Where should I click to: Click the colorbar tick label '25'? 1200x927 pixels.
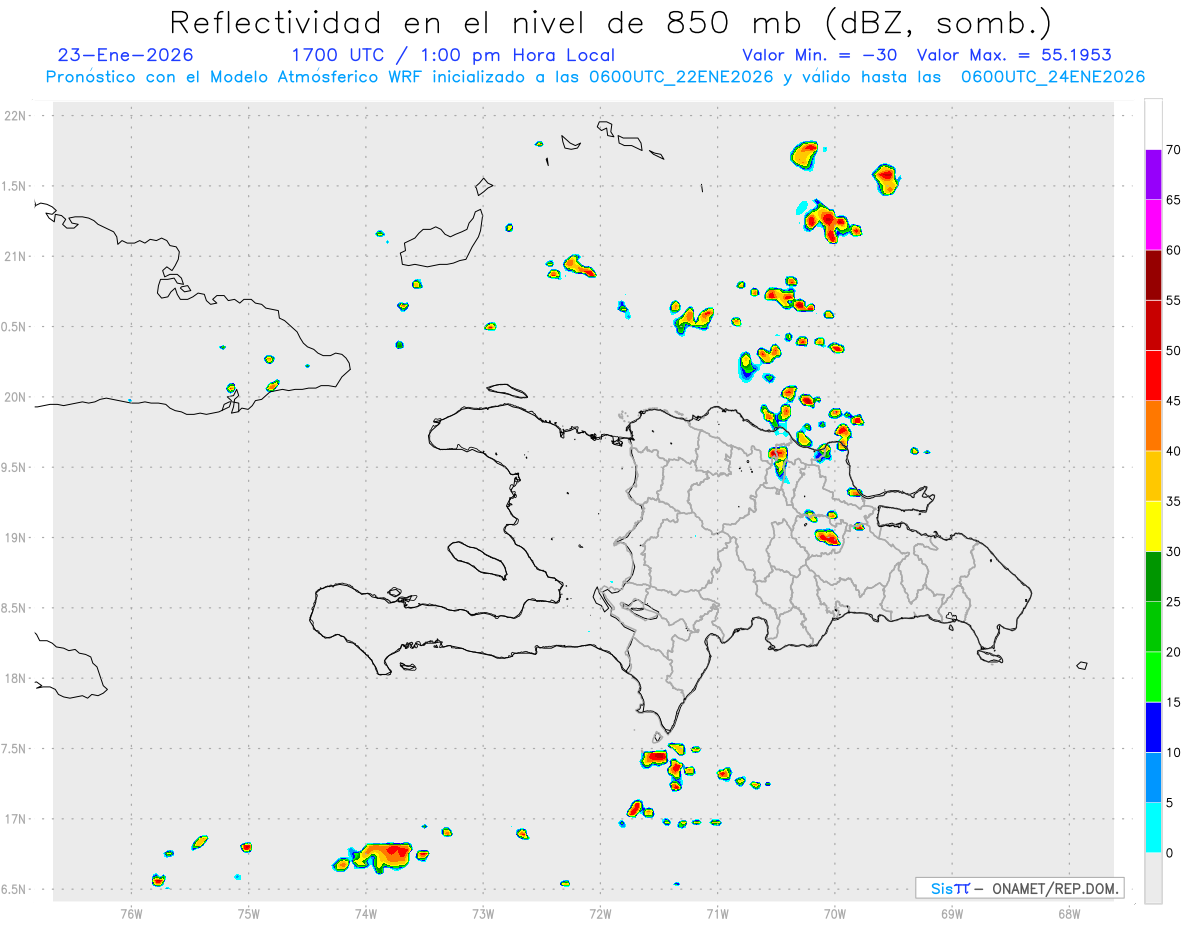[1174, 602]
